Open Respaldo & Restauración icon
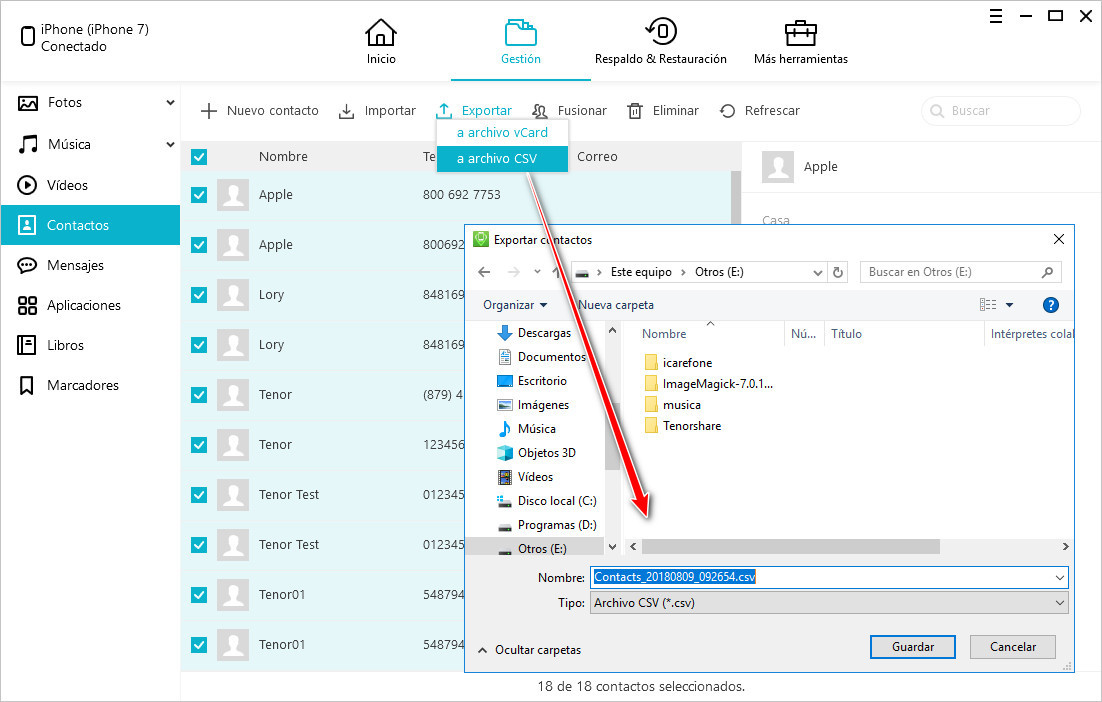Viewport: 1102px width, 702px height. tap(661, 32)
